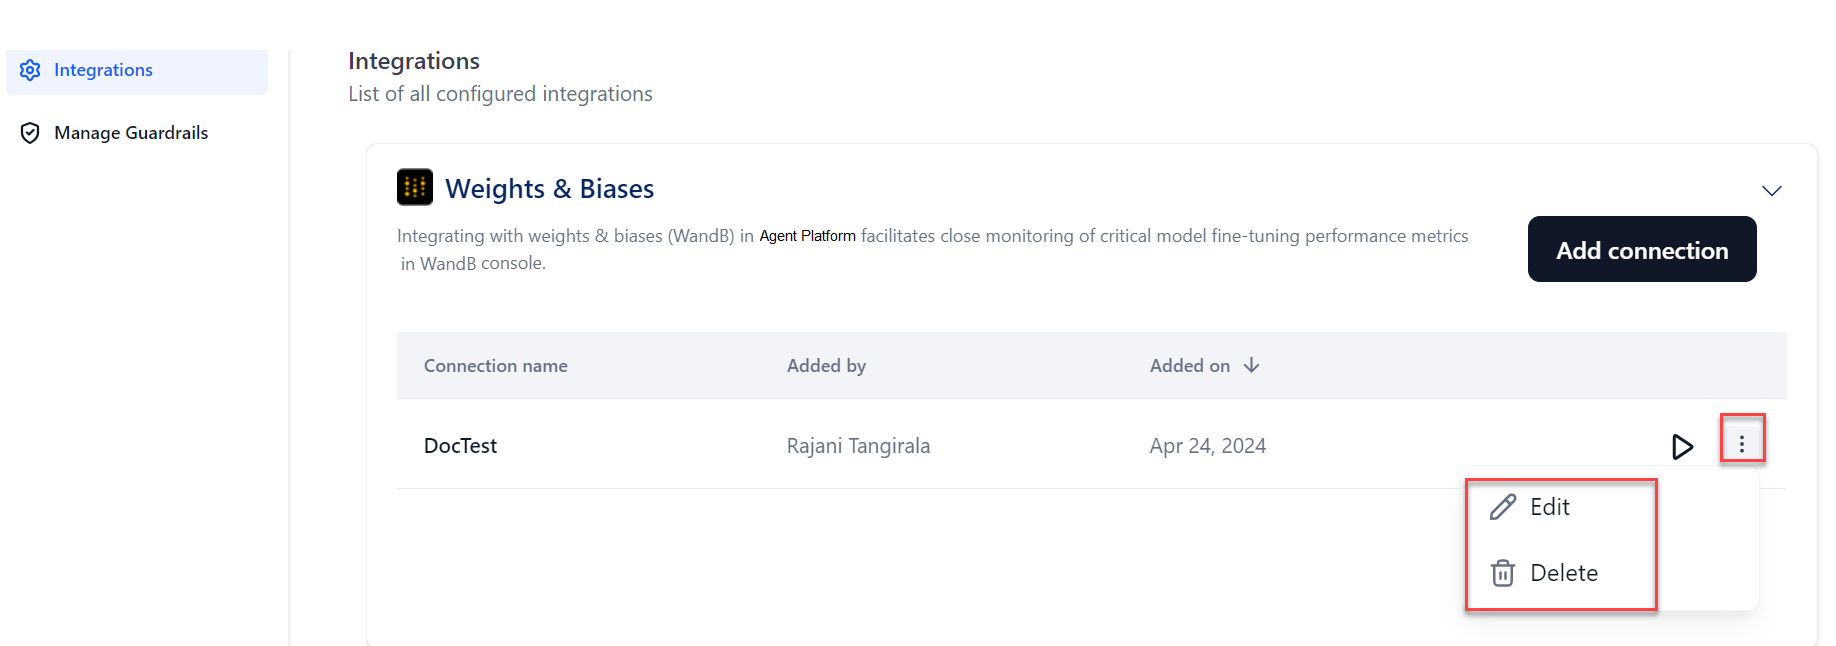The width and height of the screenshot is (1836, 646).
Task: Select the DocTest connection name
Action: click(x=460, y=446)
